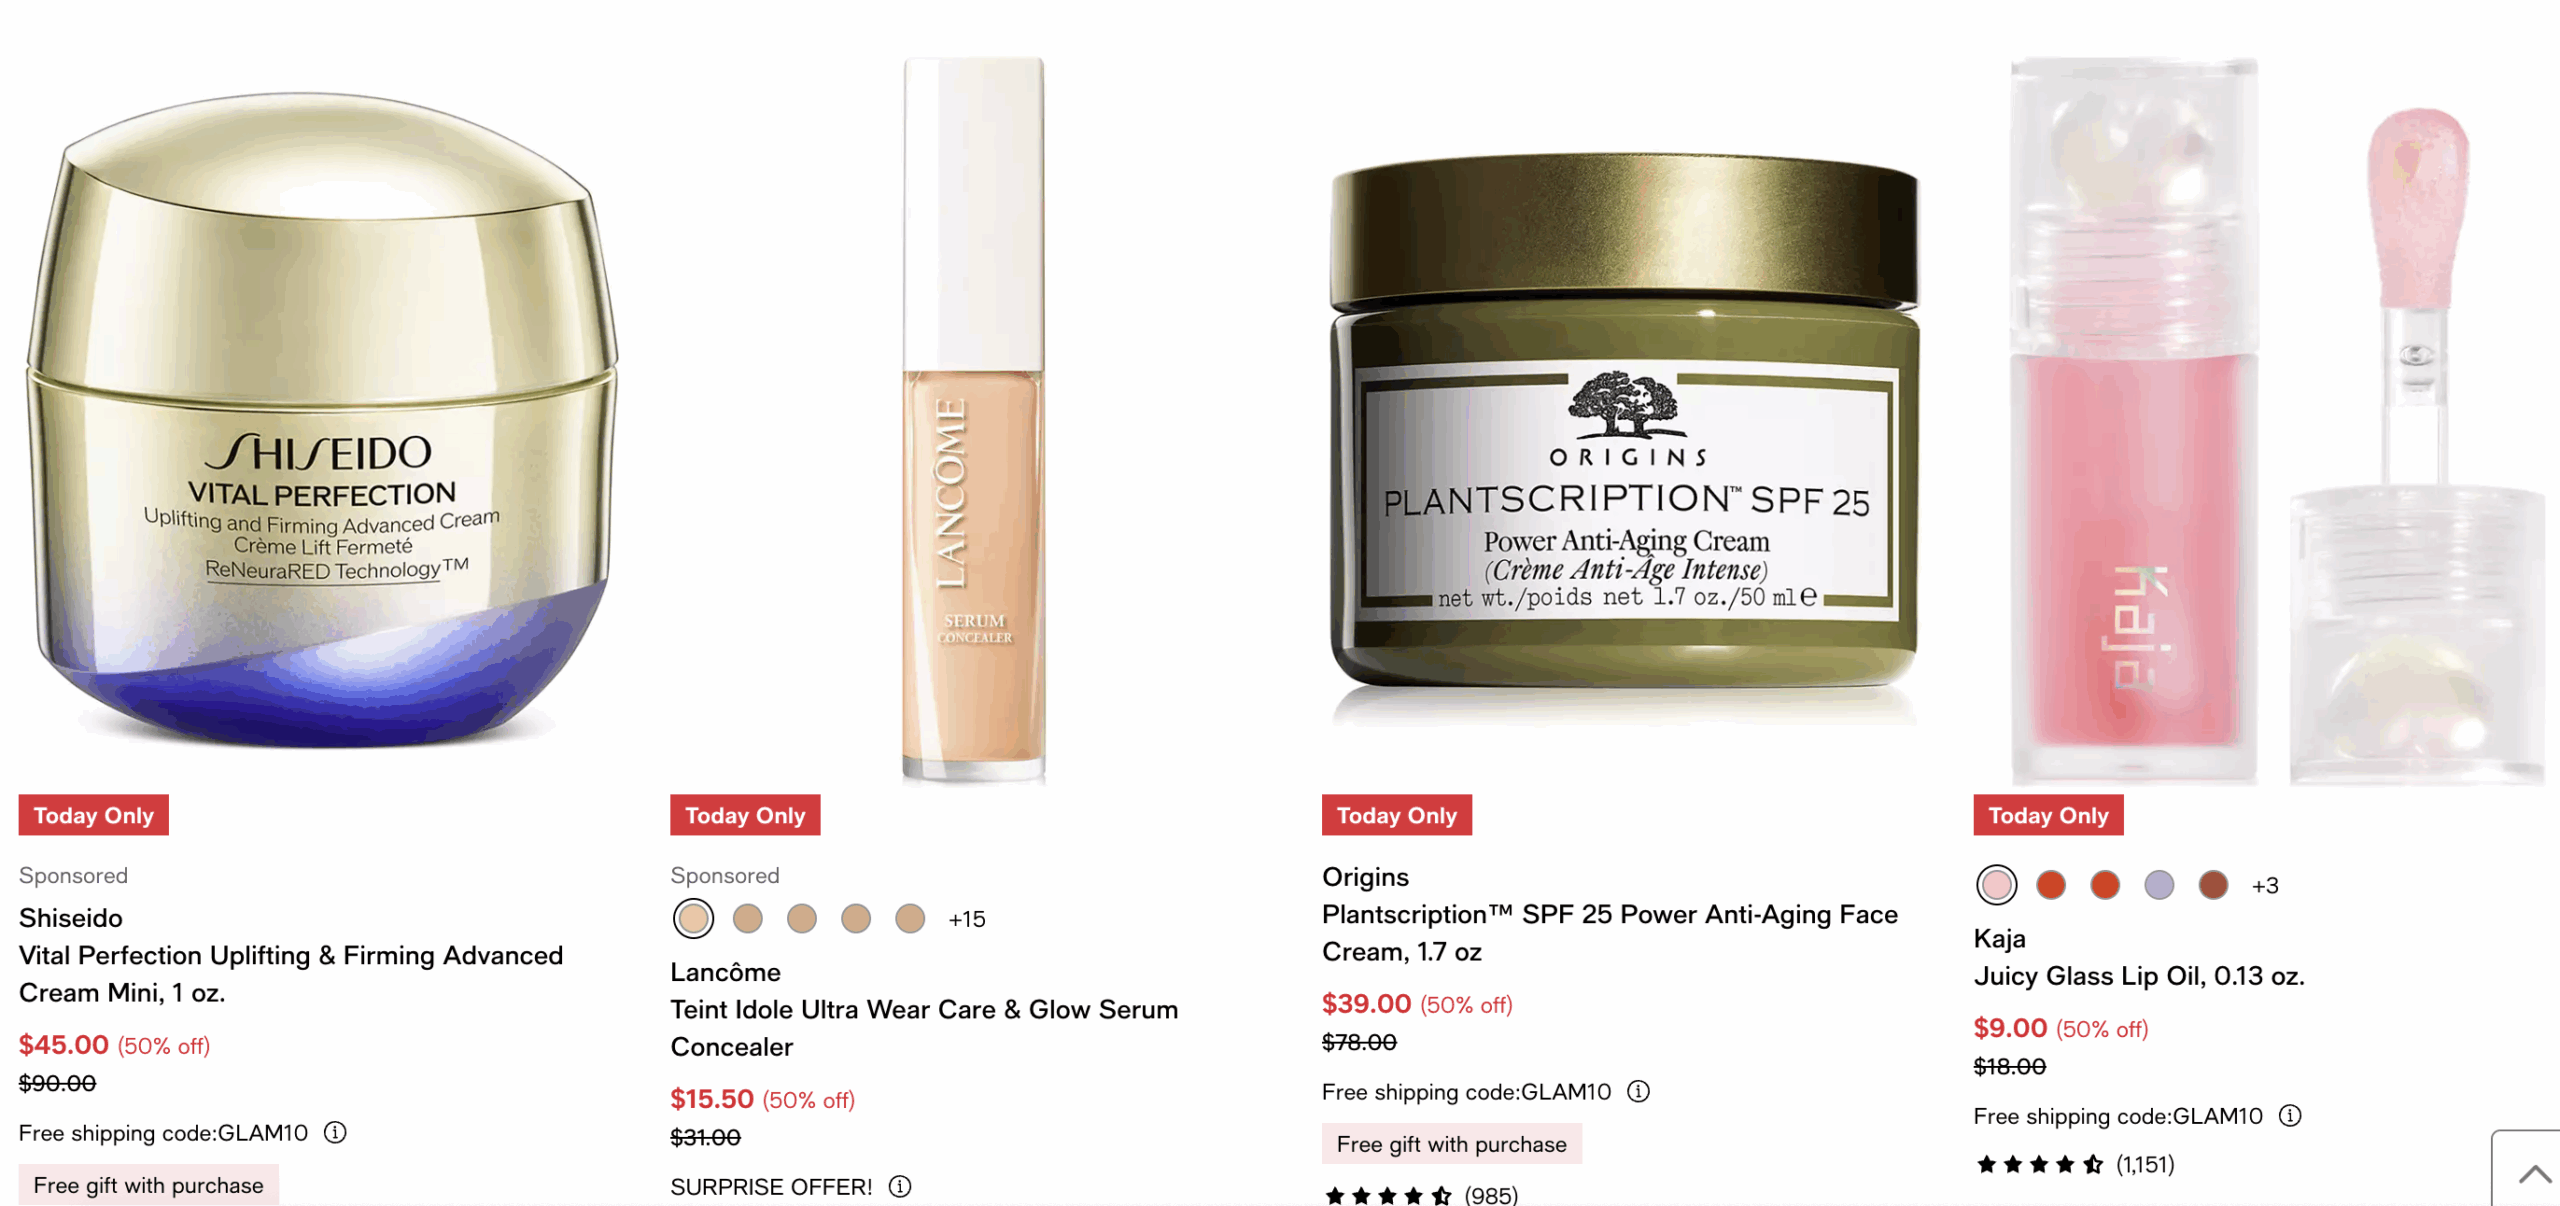Open info icon beside Shiseido free shipping code
This screenshot has width=2560, height=1206.
click(335, 1132)
